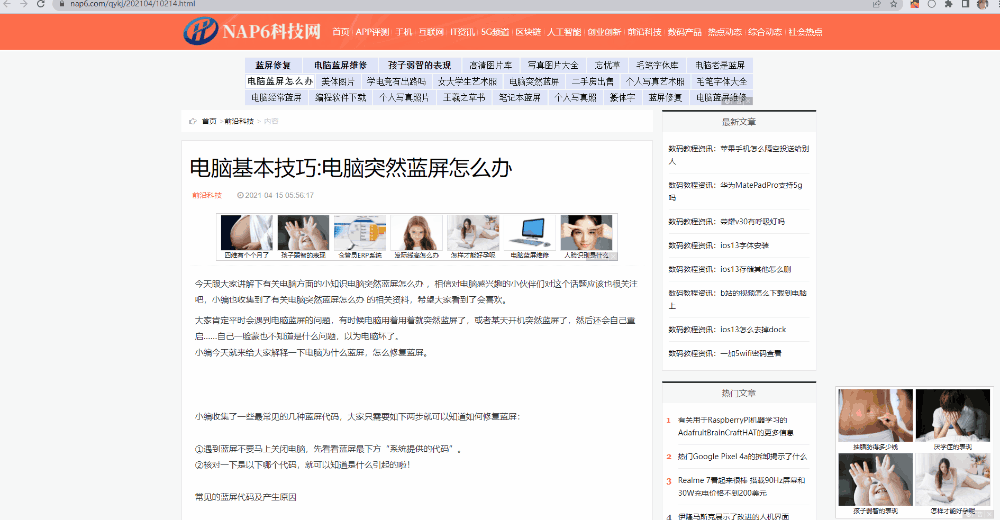Click the browser address bar URL

tap(133, 4)
